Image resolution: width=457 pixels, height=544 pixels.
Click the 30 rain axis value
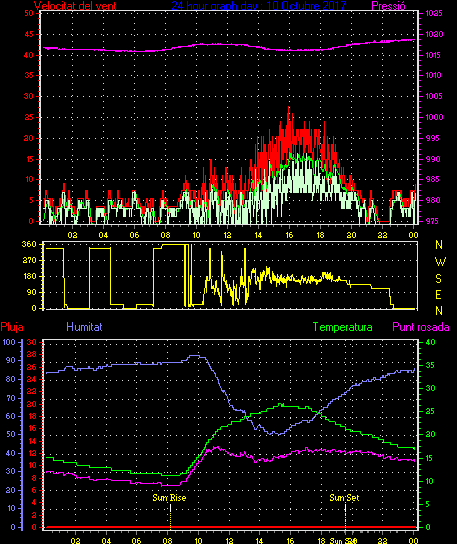32,342
